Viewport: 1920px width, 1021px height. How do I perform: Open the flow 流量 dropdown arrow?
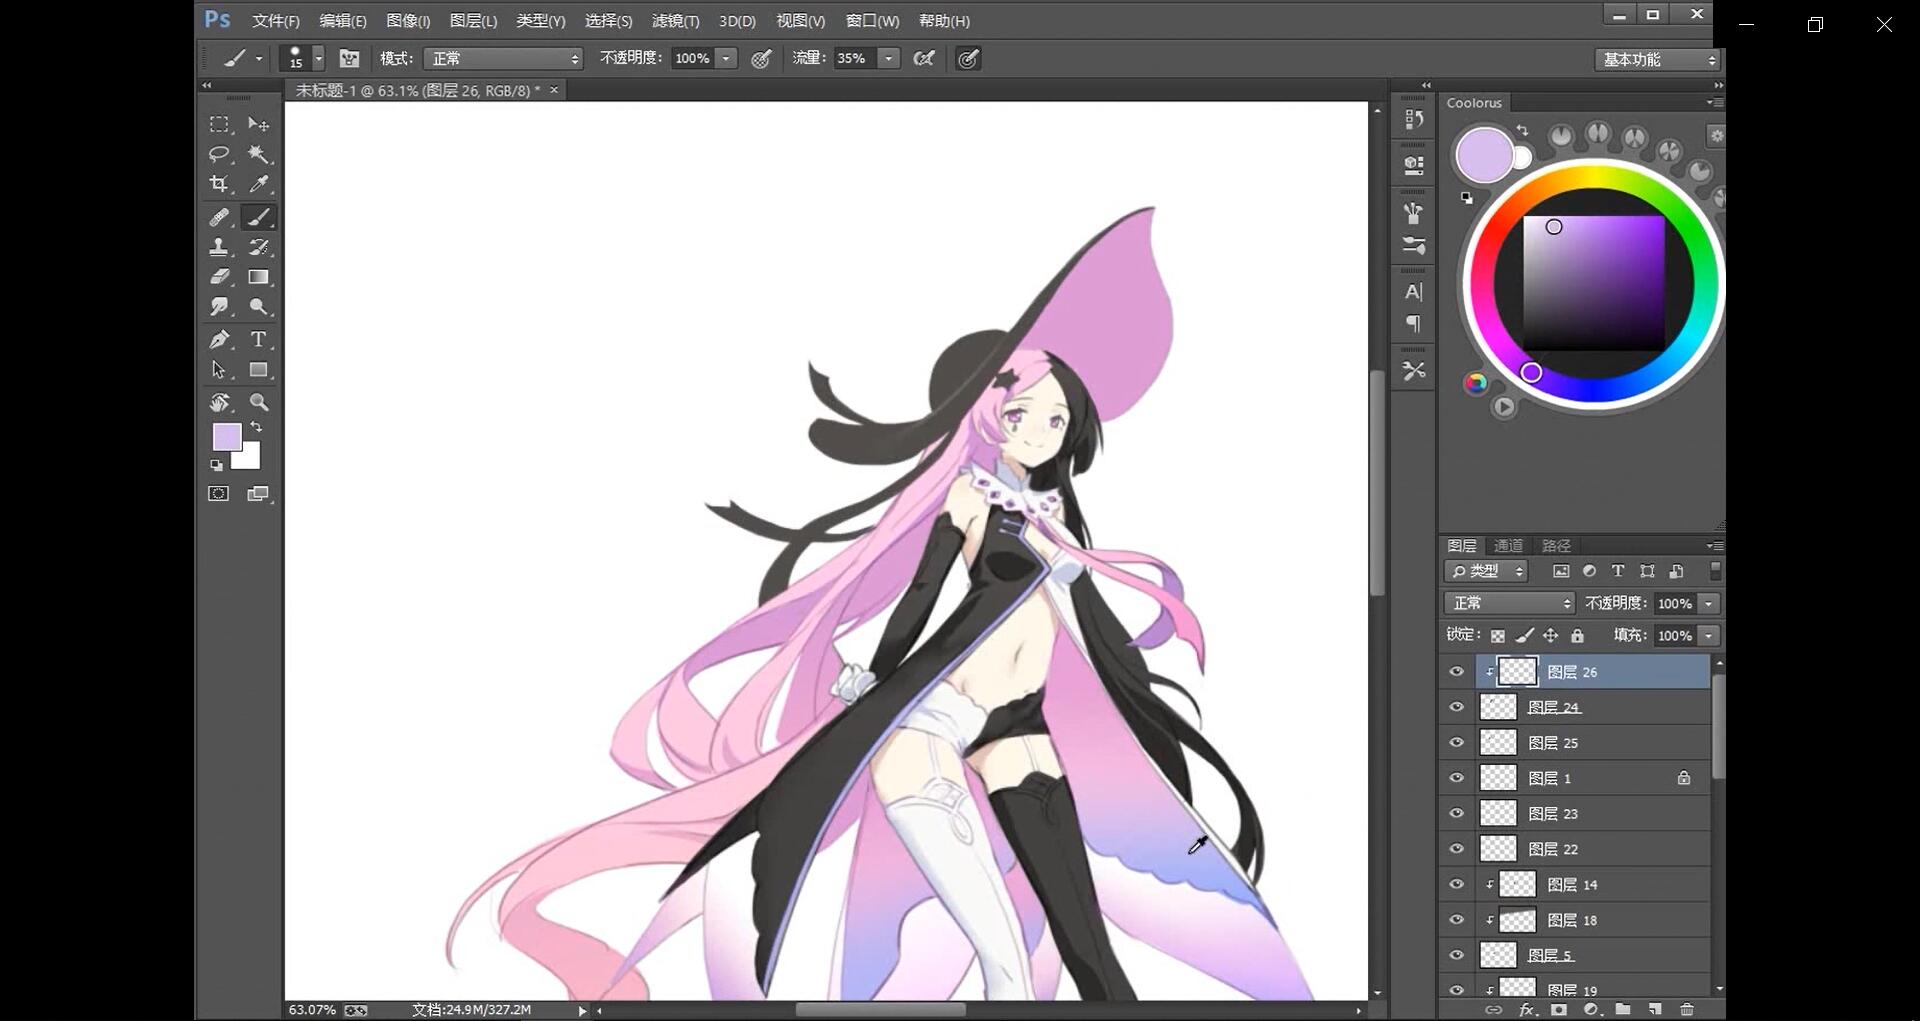888,59
